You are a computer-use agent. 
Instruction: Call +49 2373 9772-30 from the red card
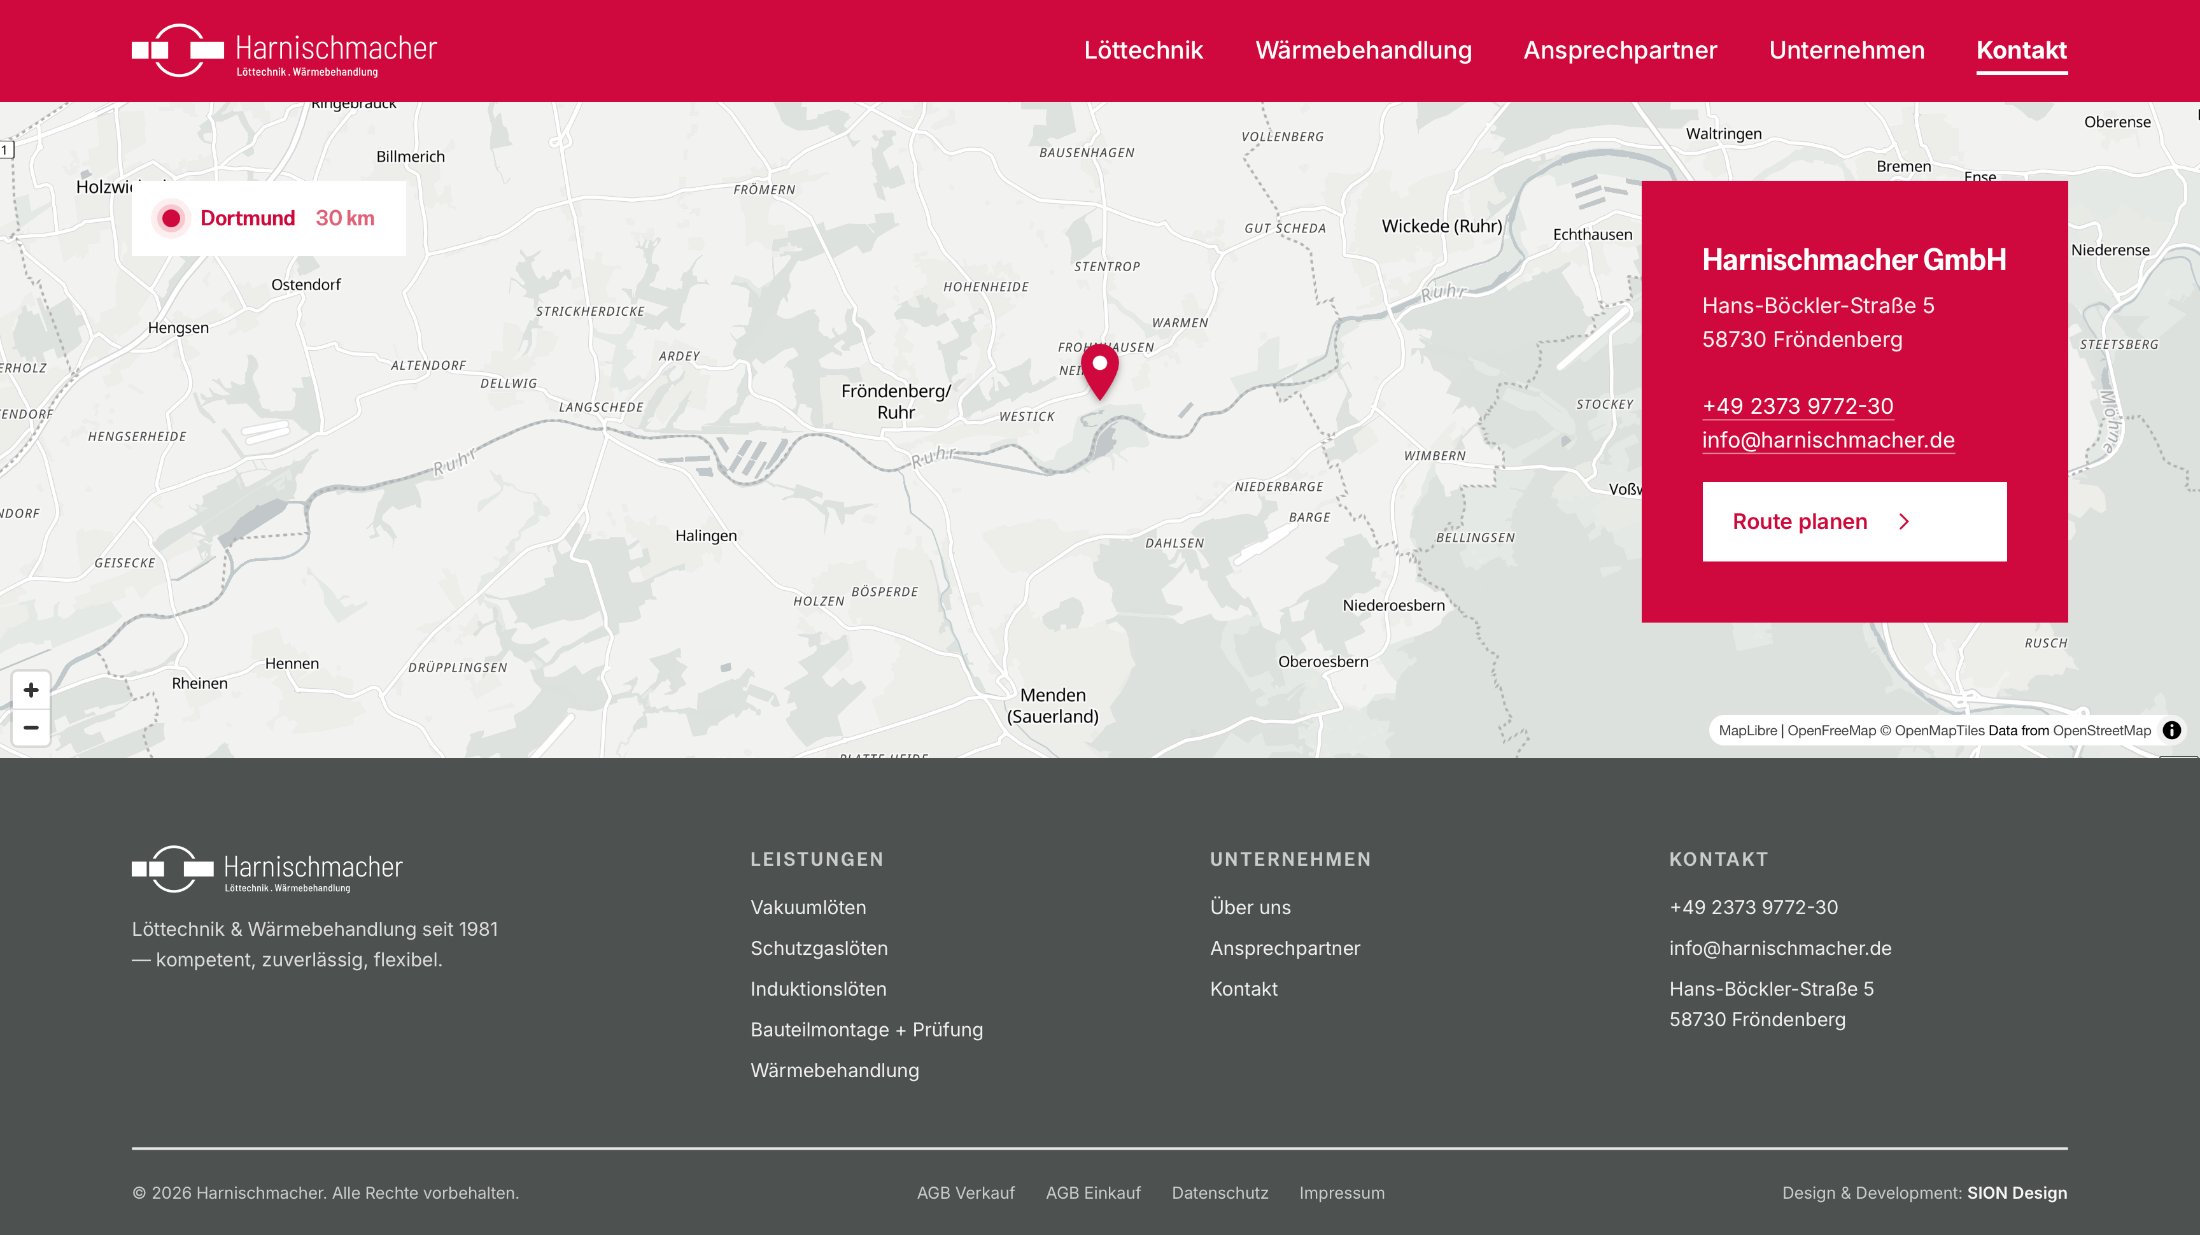(1797, 406)
